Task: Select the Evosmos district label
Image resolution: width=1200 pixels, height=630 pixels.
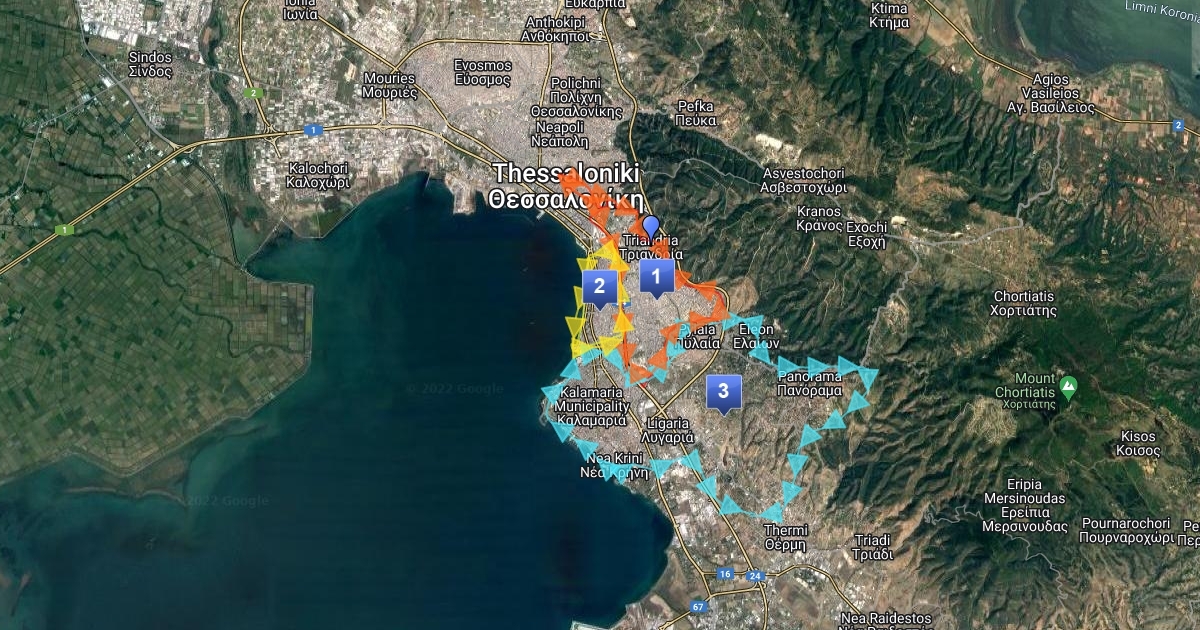Action: click(483, 72)
